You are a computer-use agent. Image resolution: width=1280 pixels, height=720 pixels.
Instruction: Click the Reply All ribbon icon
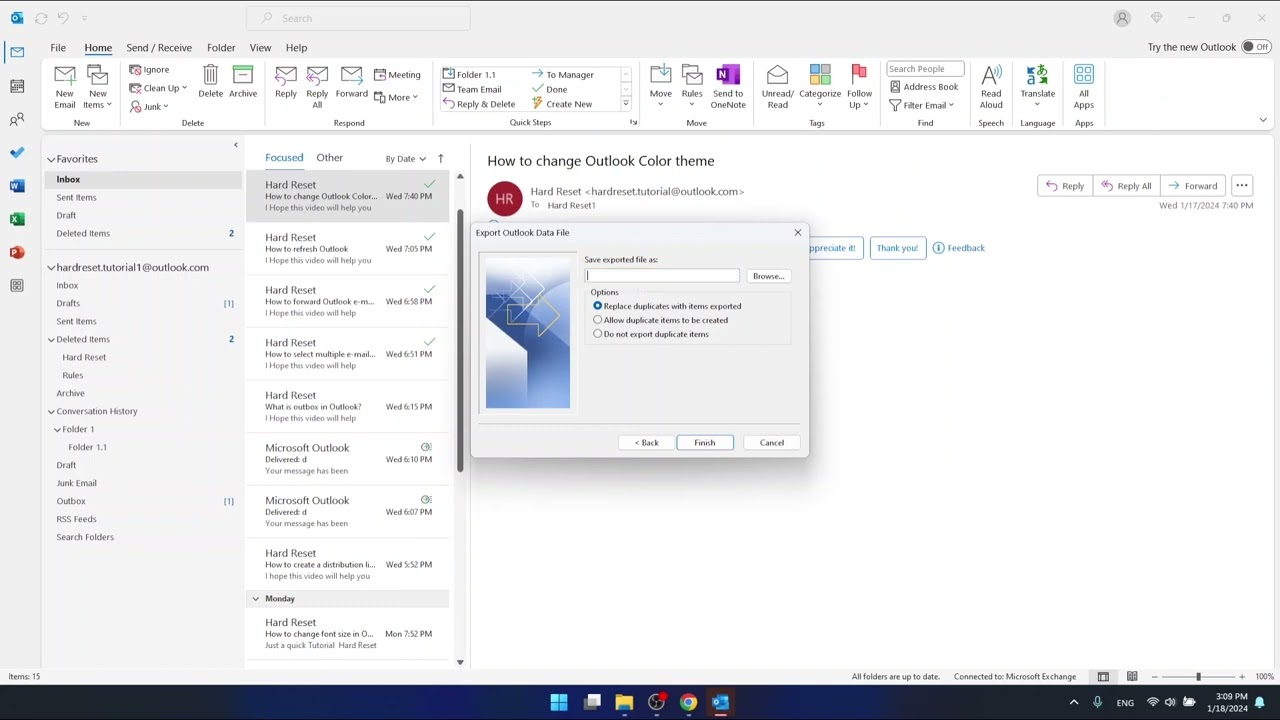[317, 76]
